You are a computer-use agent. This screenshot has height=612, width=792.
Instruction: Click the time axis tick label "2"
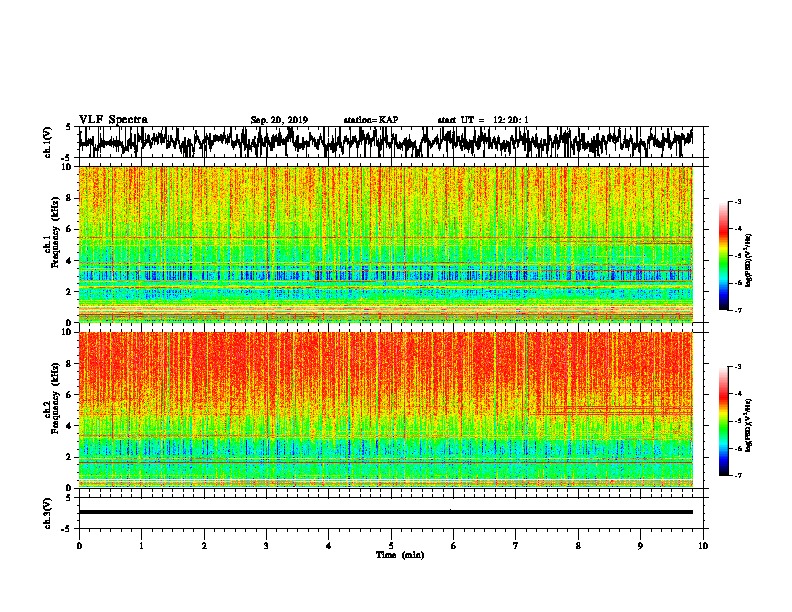click(204, 546)
